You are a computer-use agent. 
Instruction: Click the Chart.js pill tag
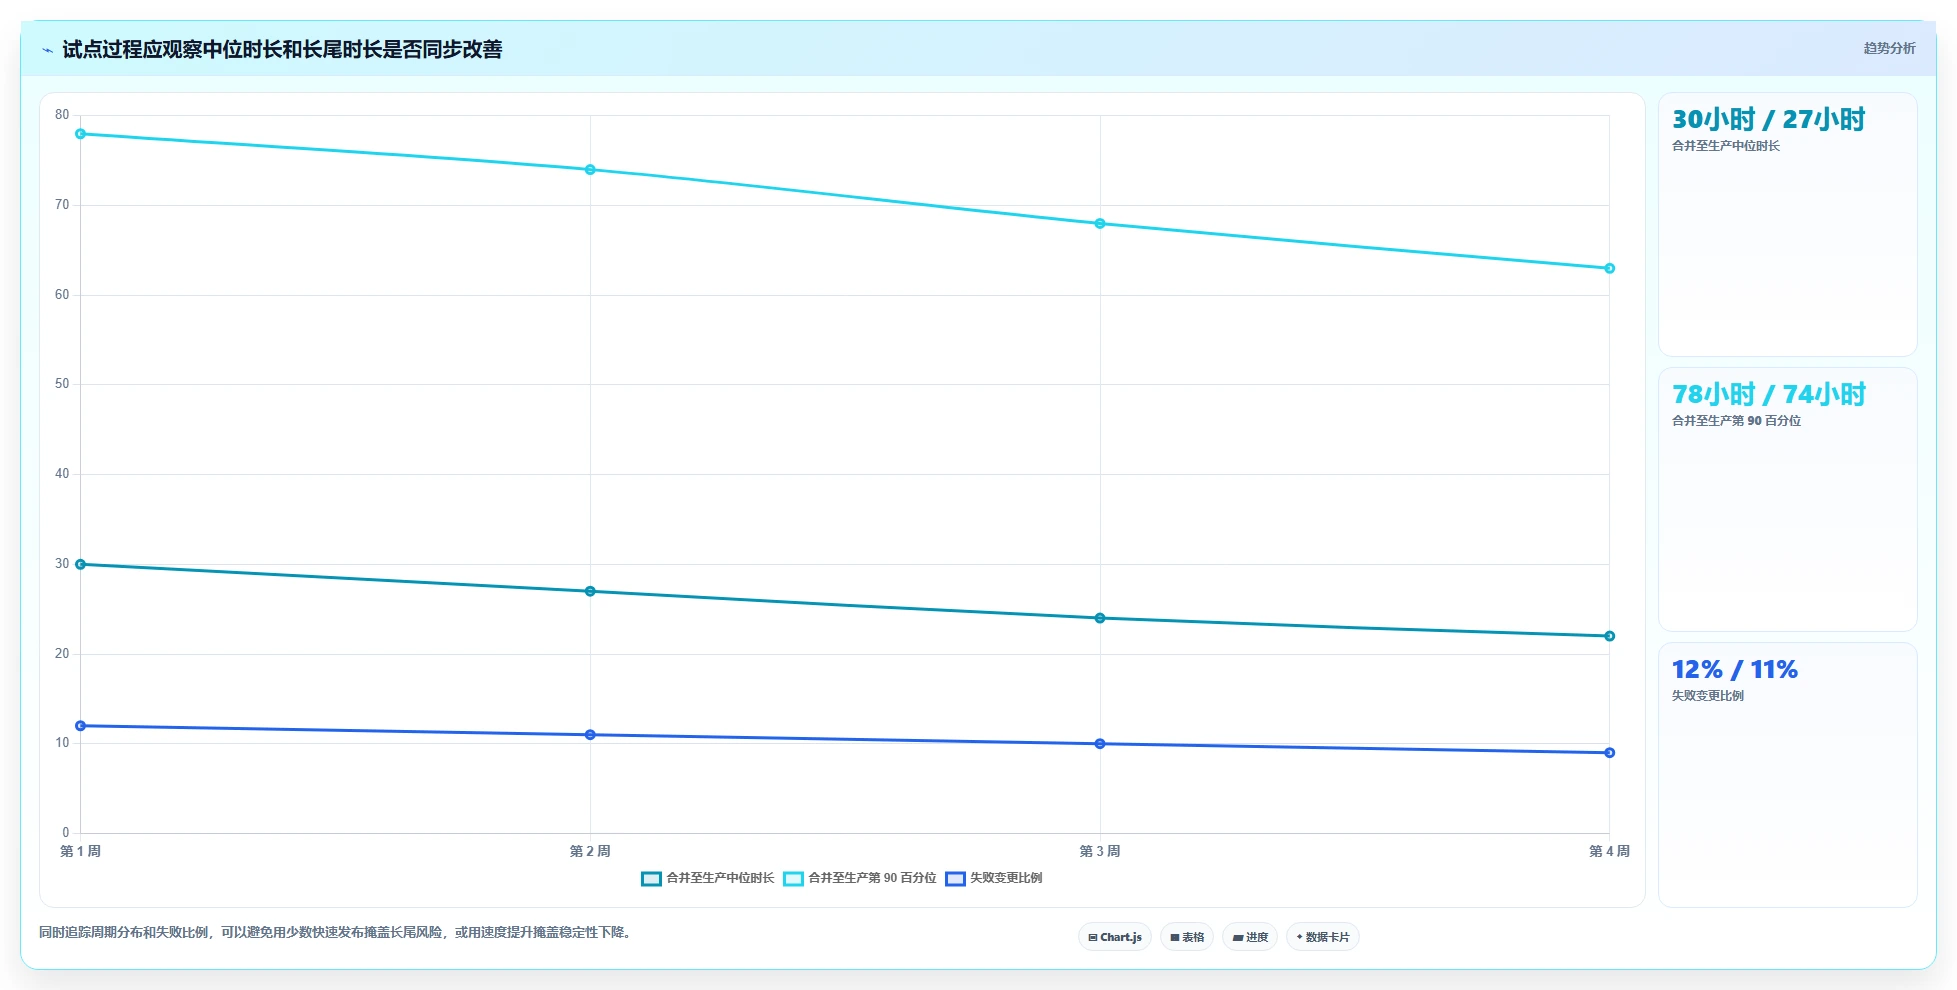tap(1115, 937)
